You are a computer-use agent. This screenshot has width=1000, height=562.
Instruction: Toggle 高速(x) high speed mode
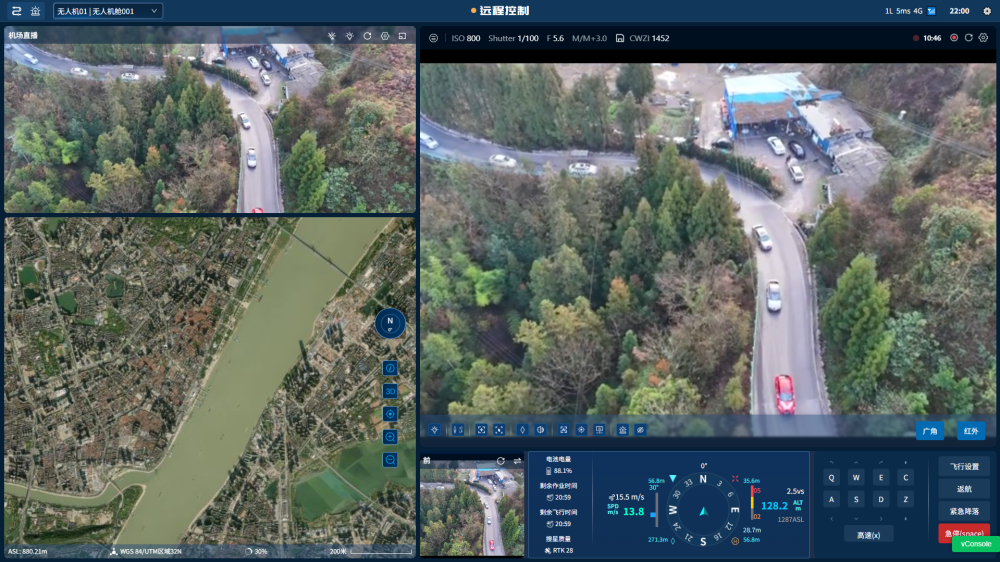click(x=869, y=535)
